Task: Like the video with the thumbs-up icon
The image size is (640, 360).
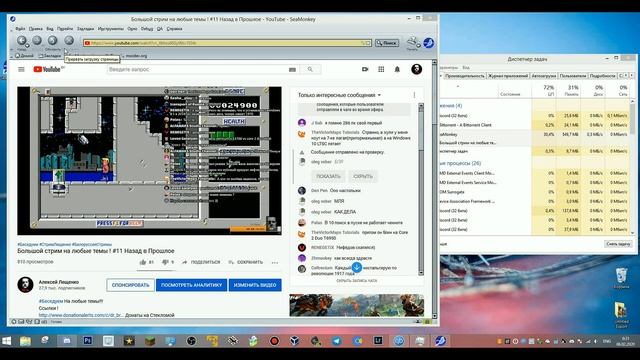Action: coord(143,262)
